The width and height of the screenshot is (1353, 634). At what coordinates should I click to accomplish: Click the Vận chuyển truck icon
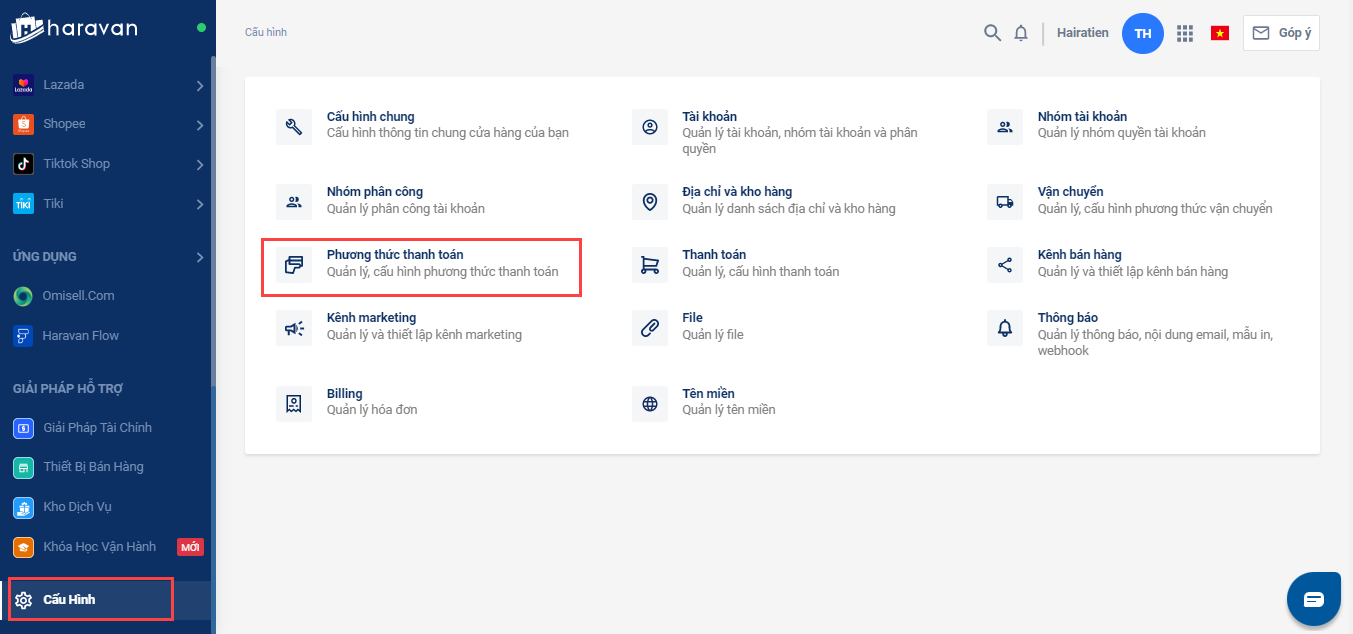point(1005,201)
